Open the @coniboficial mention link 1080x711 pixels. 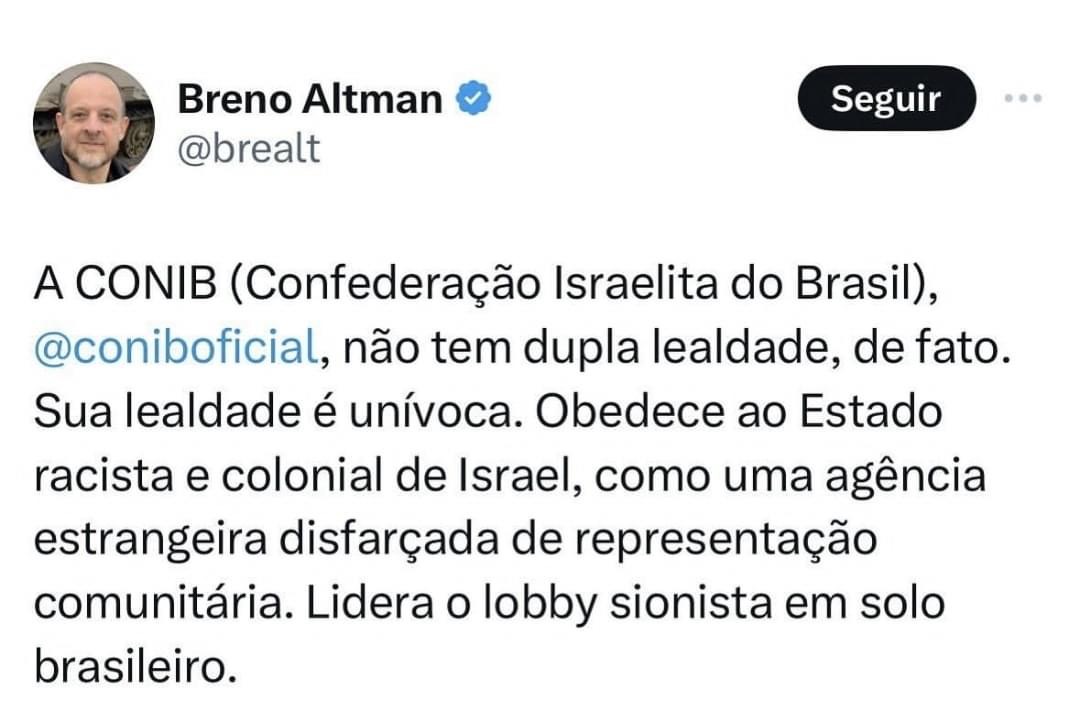(x=175, y=351)
